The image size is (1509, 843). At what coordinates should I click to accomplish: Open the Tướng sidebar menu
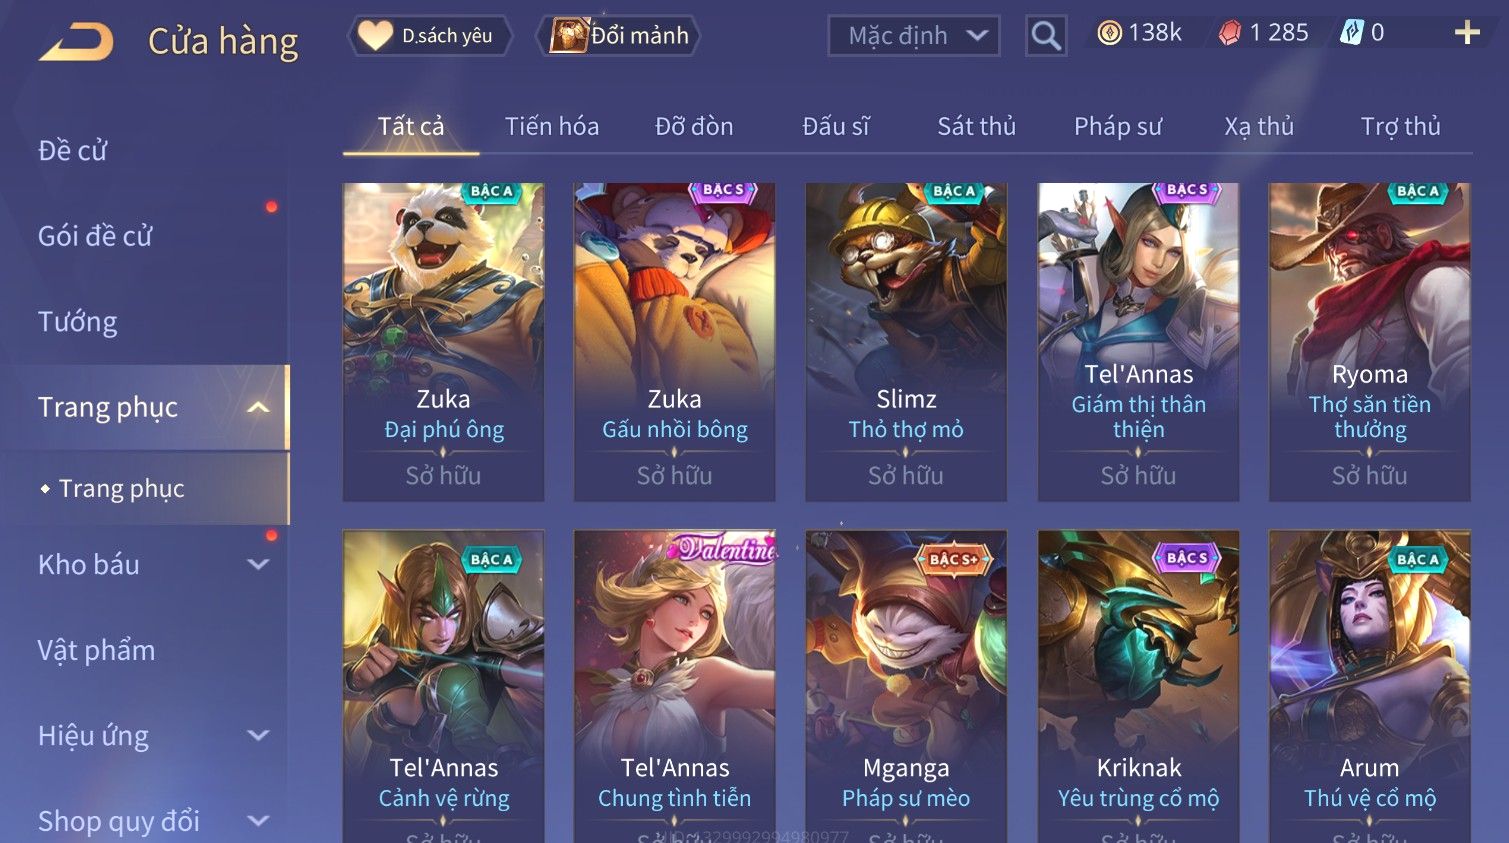coord(78,321)
